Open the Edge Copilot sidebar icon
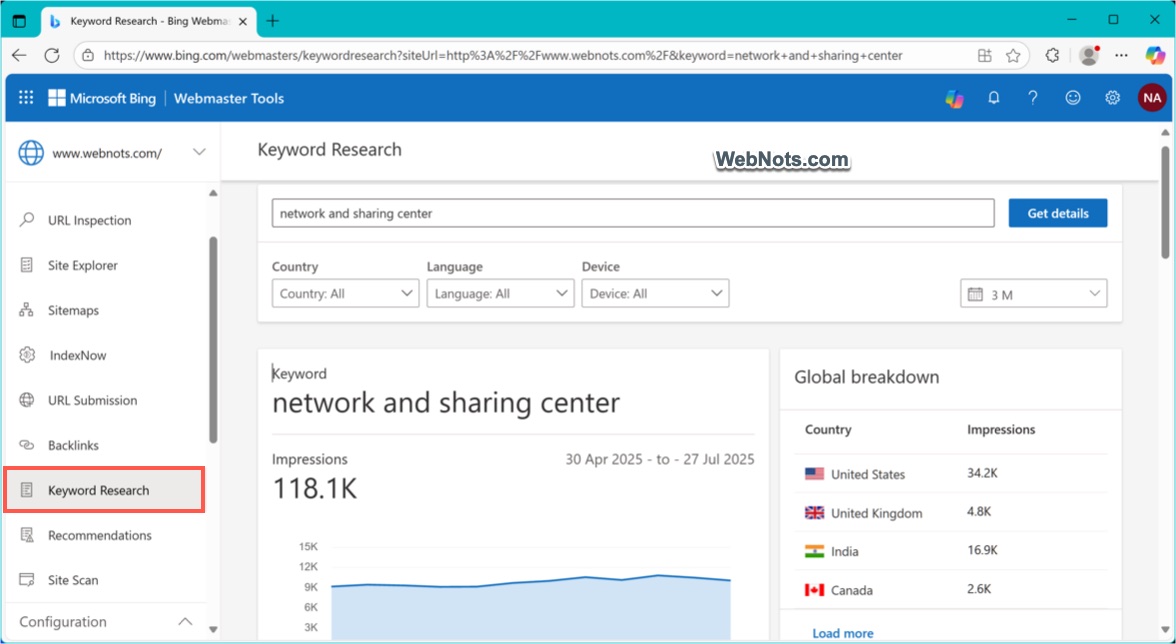This screenshot has width=1176, height=644. coord(1155,55)
